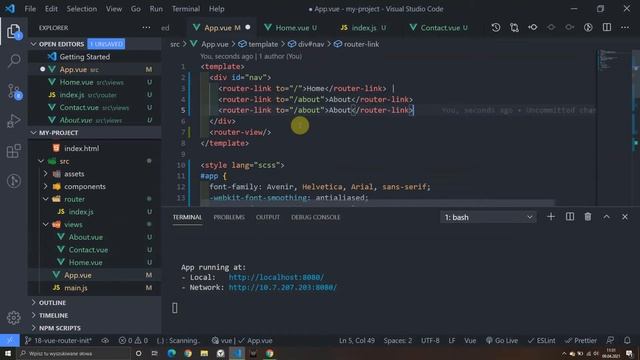Open the localhost:8080 link in terminal
The height and width of the screenshot is (360, 640).
(276, 277)
